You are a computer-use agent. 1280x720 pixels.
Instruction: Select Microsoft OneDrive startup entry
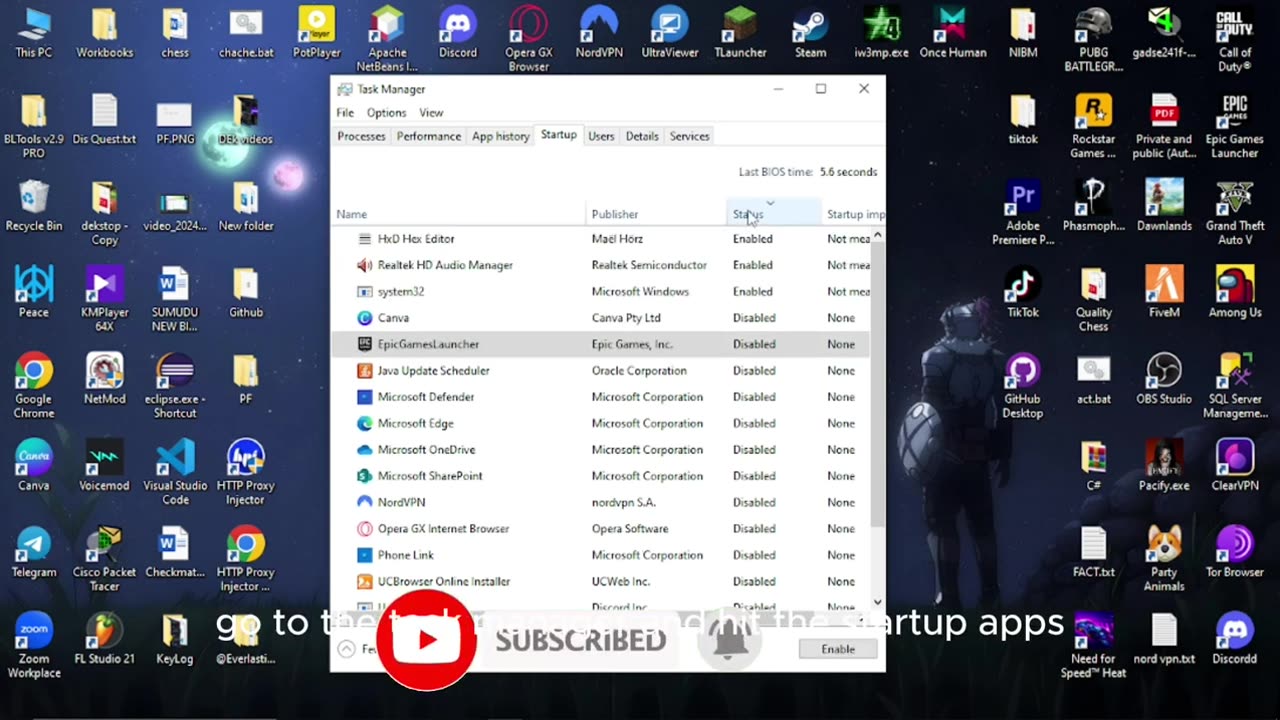pos(601,449)
